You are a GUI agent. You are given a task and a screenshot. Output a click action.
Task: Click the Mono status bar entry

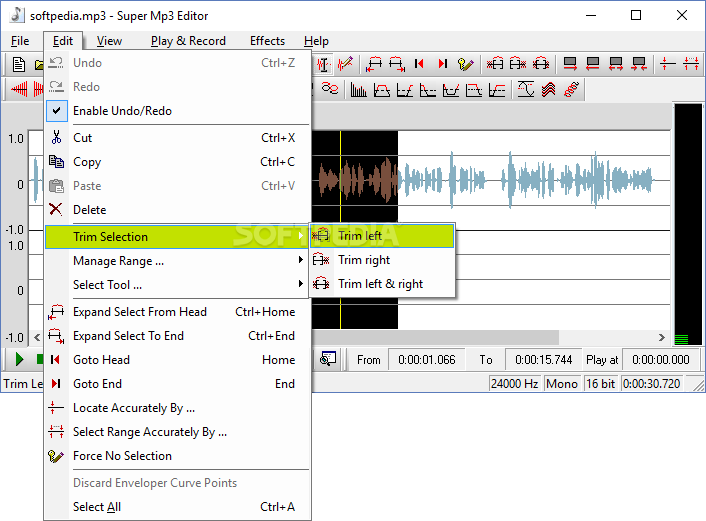pos(562,384)
